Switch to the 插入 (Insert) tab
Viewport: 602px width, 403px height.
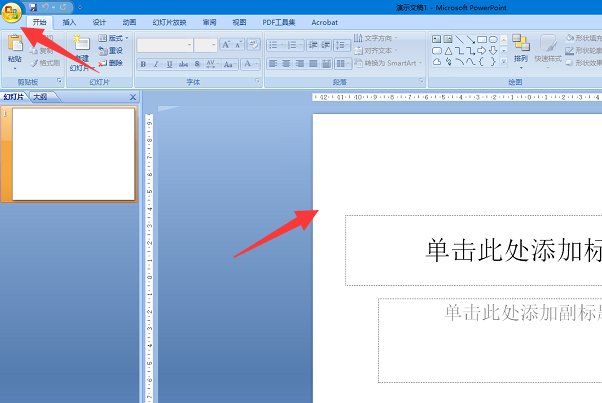[x=69, y=22]
